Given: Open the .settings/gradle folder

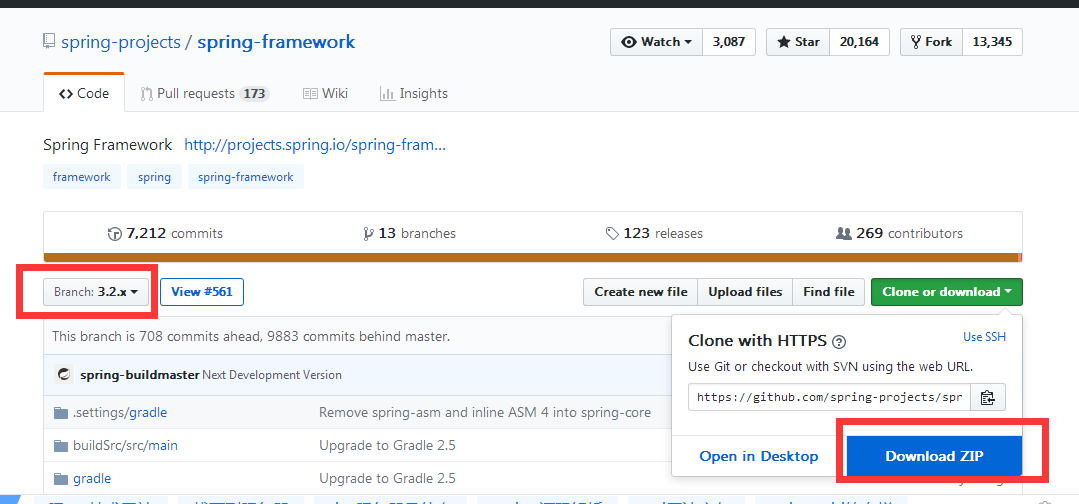Looking at the screenshot, I should click(x=120, y=412).
